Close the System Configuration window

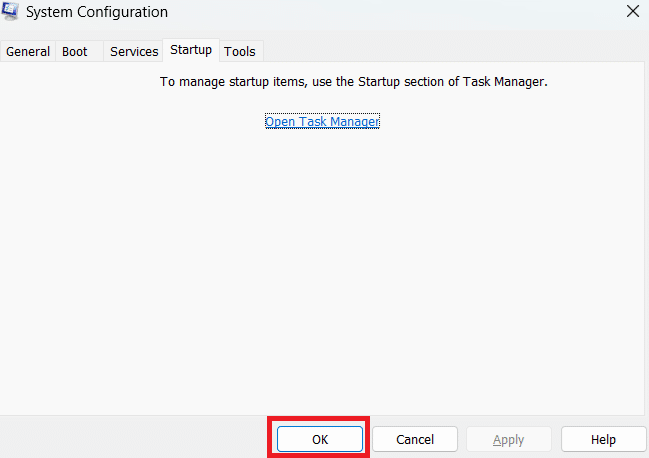[633, 12]
